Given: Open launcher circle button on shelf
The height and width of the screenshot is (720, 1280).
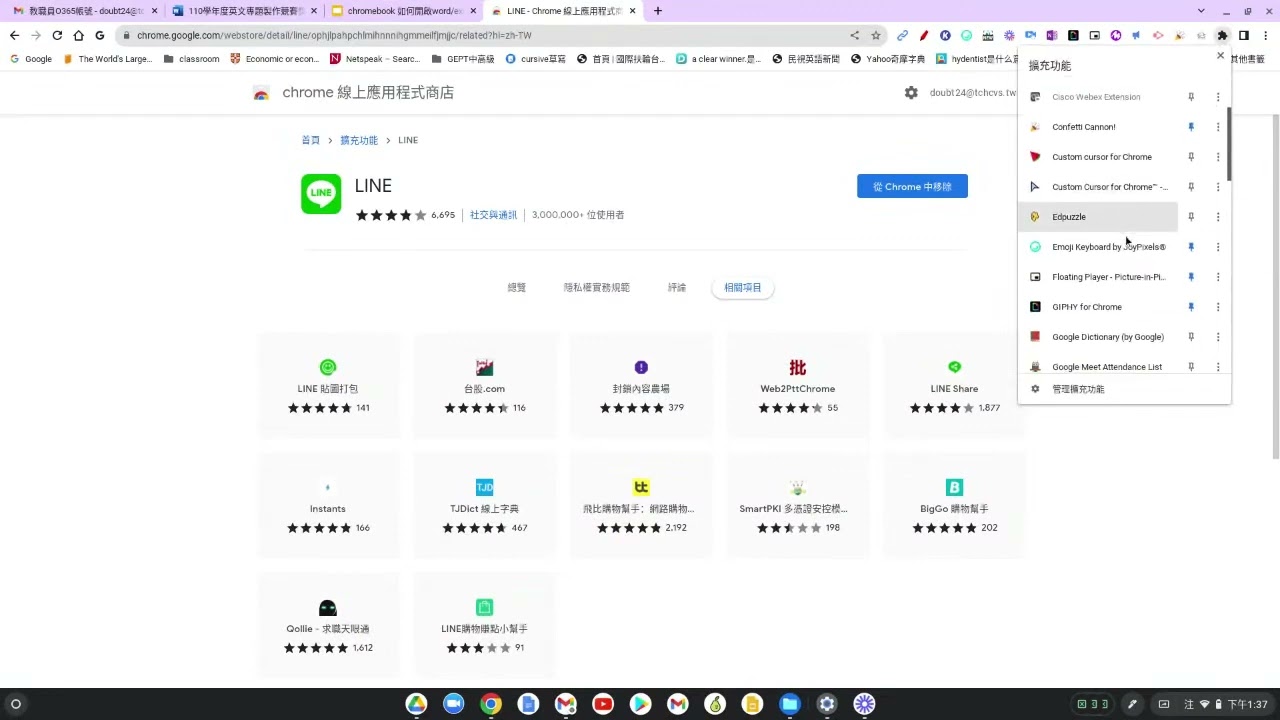Looking at the screenshot, I should tap(15, 704).
